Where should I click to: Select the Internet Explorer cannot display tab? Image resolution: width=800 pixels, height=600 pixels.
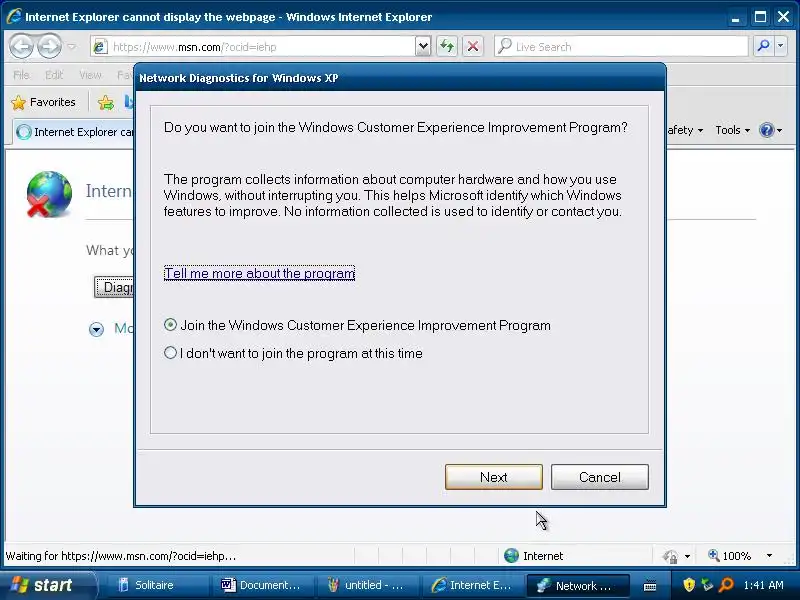(74, 132)
